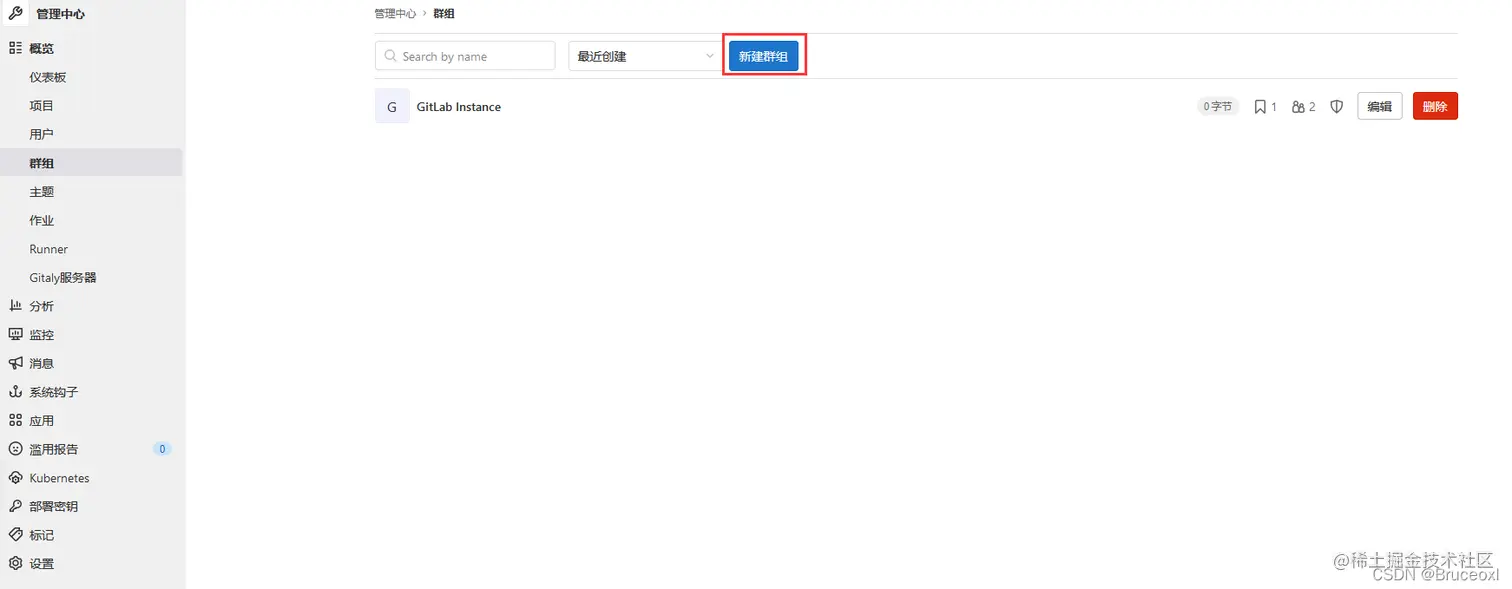The height and width of the screenshot is (589, 1512).
Task: Click the 新建群组 button
Action: pos(764,56)
